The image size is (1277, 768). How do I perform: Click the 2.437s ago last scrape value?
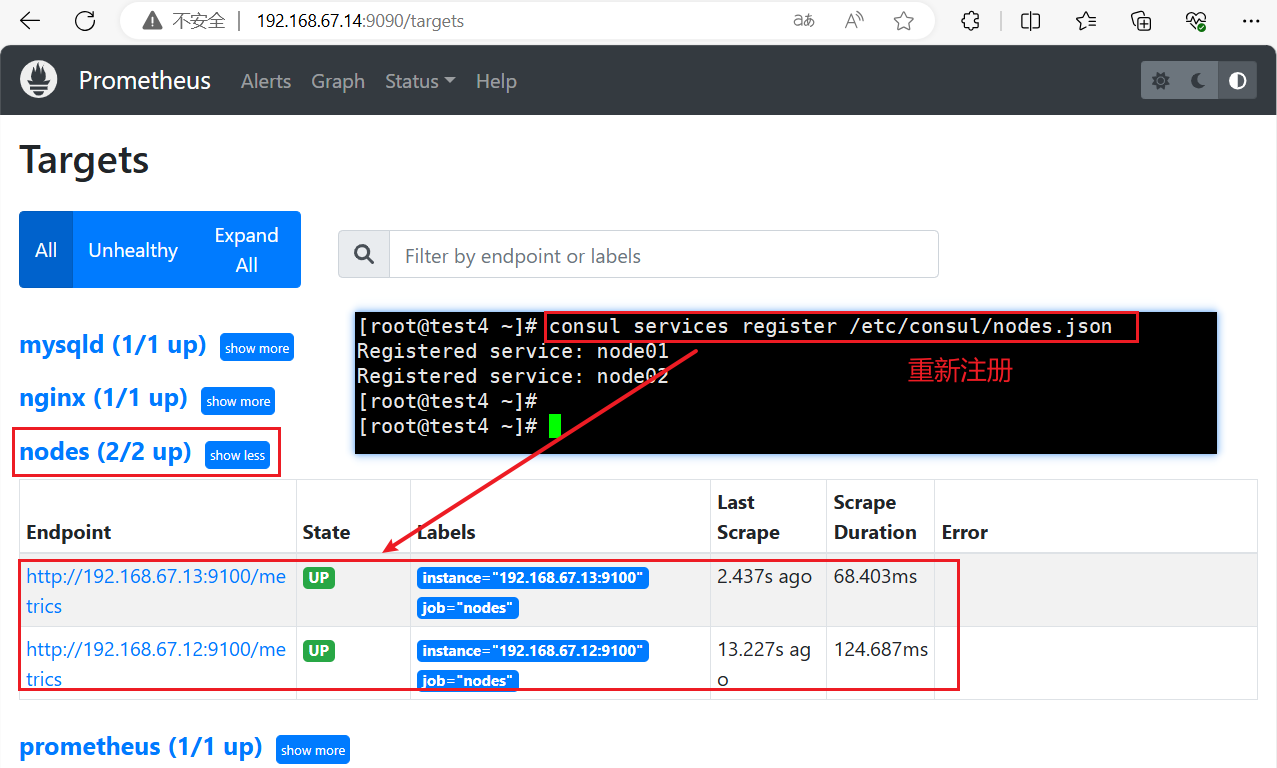pos(765,576)
